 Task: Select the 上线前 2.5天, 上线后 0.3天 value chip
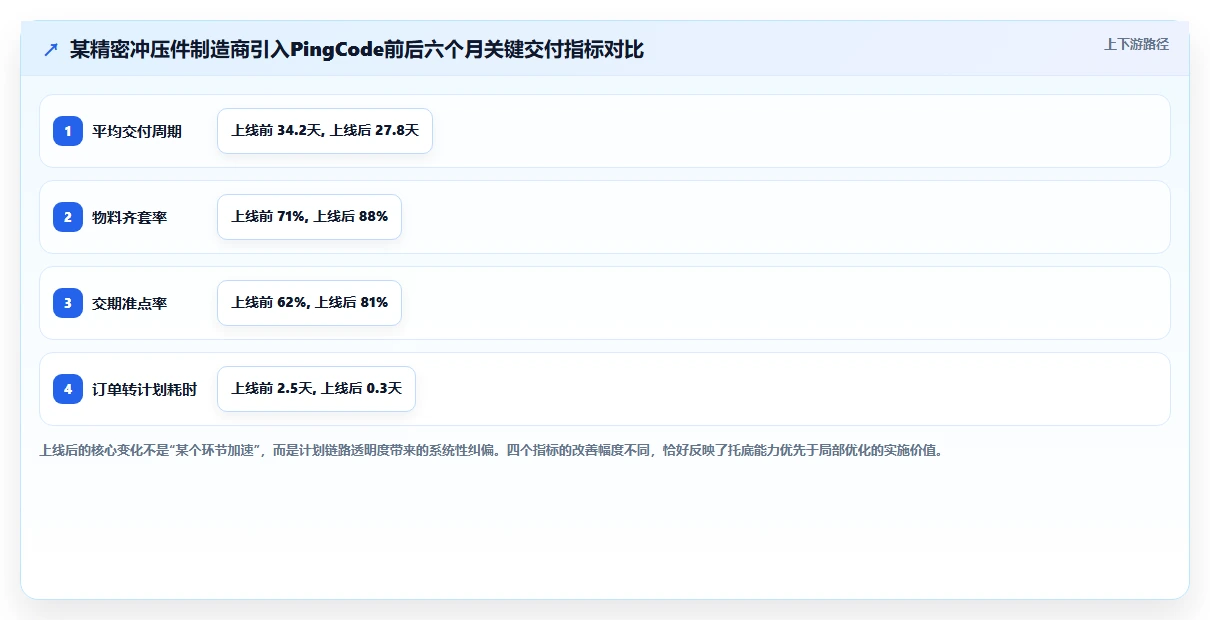click(x=316, y=389)
